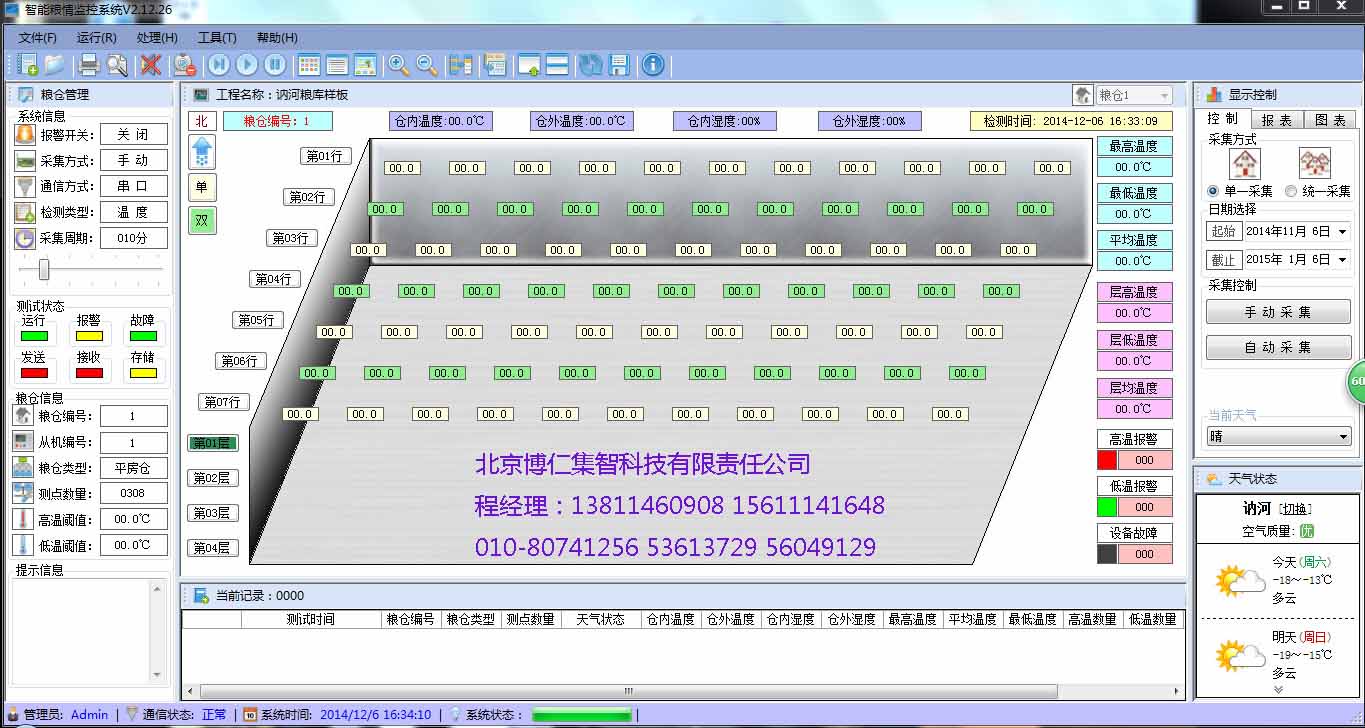Viewport: 1365px width, 728px height.
Task: Click the play icon in the toolbar
Action: point(246,65)
